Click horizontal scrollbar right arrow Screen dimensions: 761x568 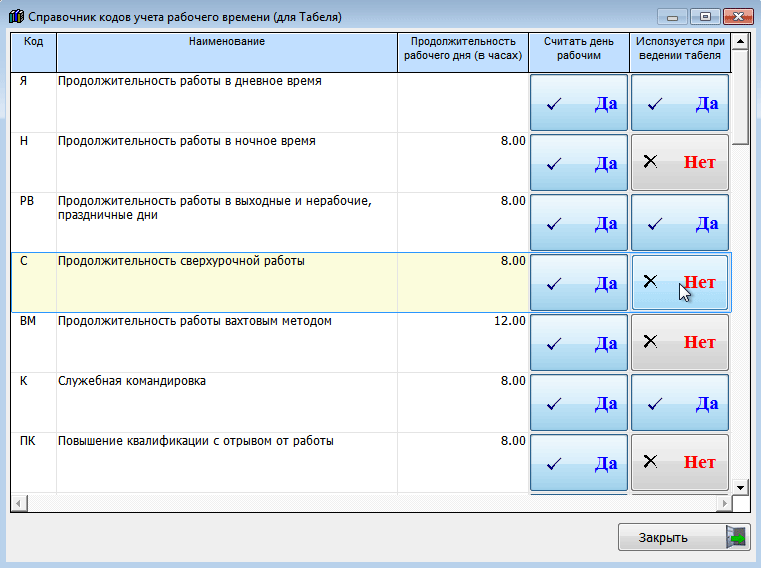tap(724, 503)
